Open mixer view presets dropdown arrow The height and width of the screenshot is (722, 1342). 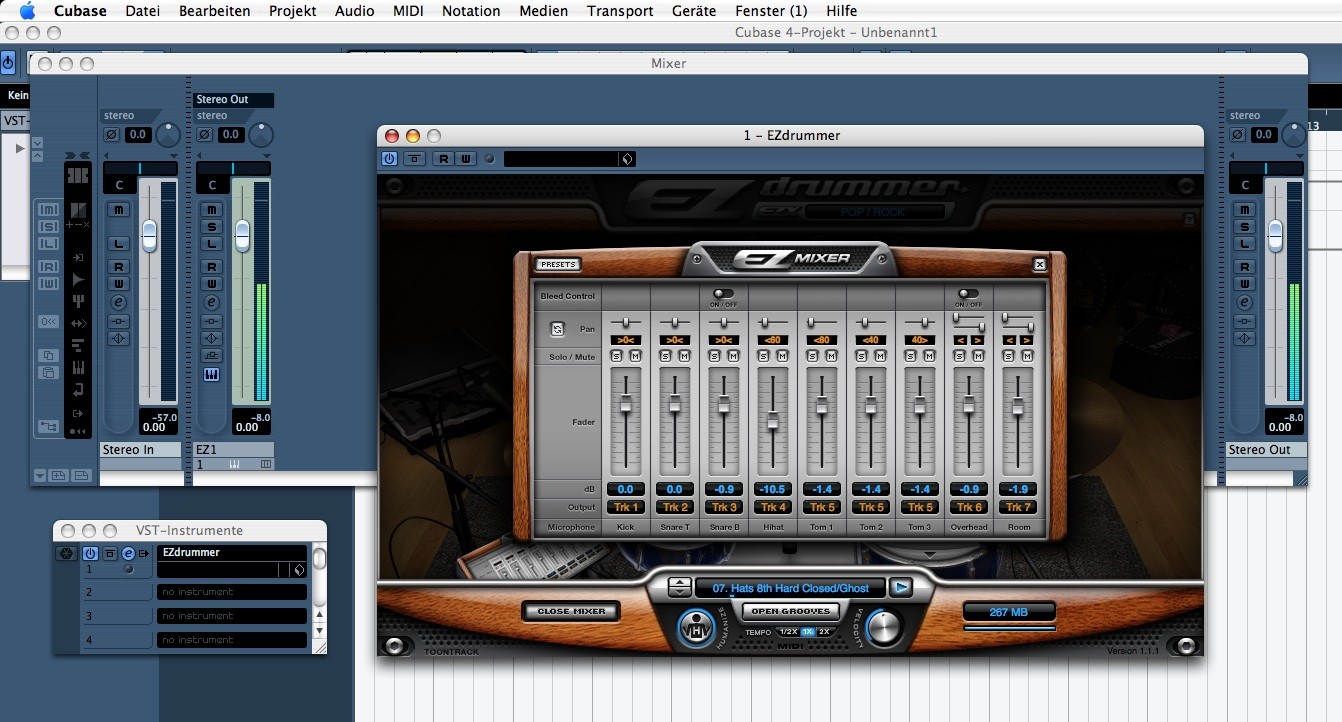coord(39,475)
